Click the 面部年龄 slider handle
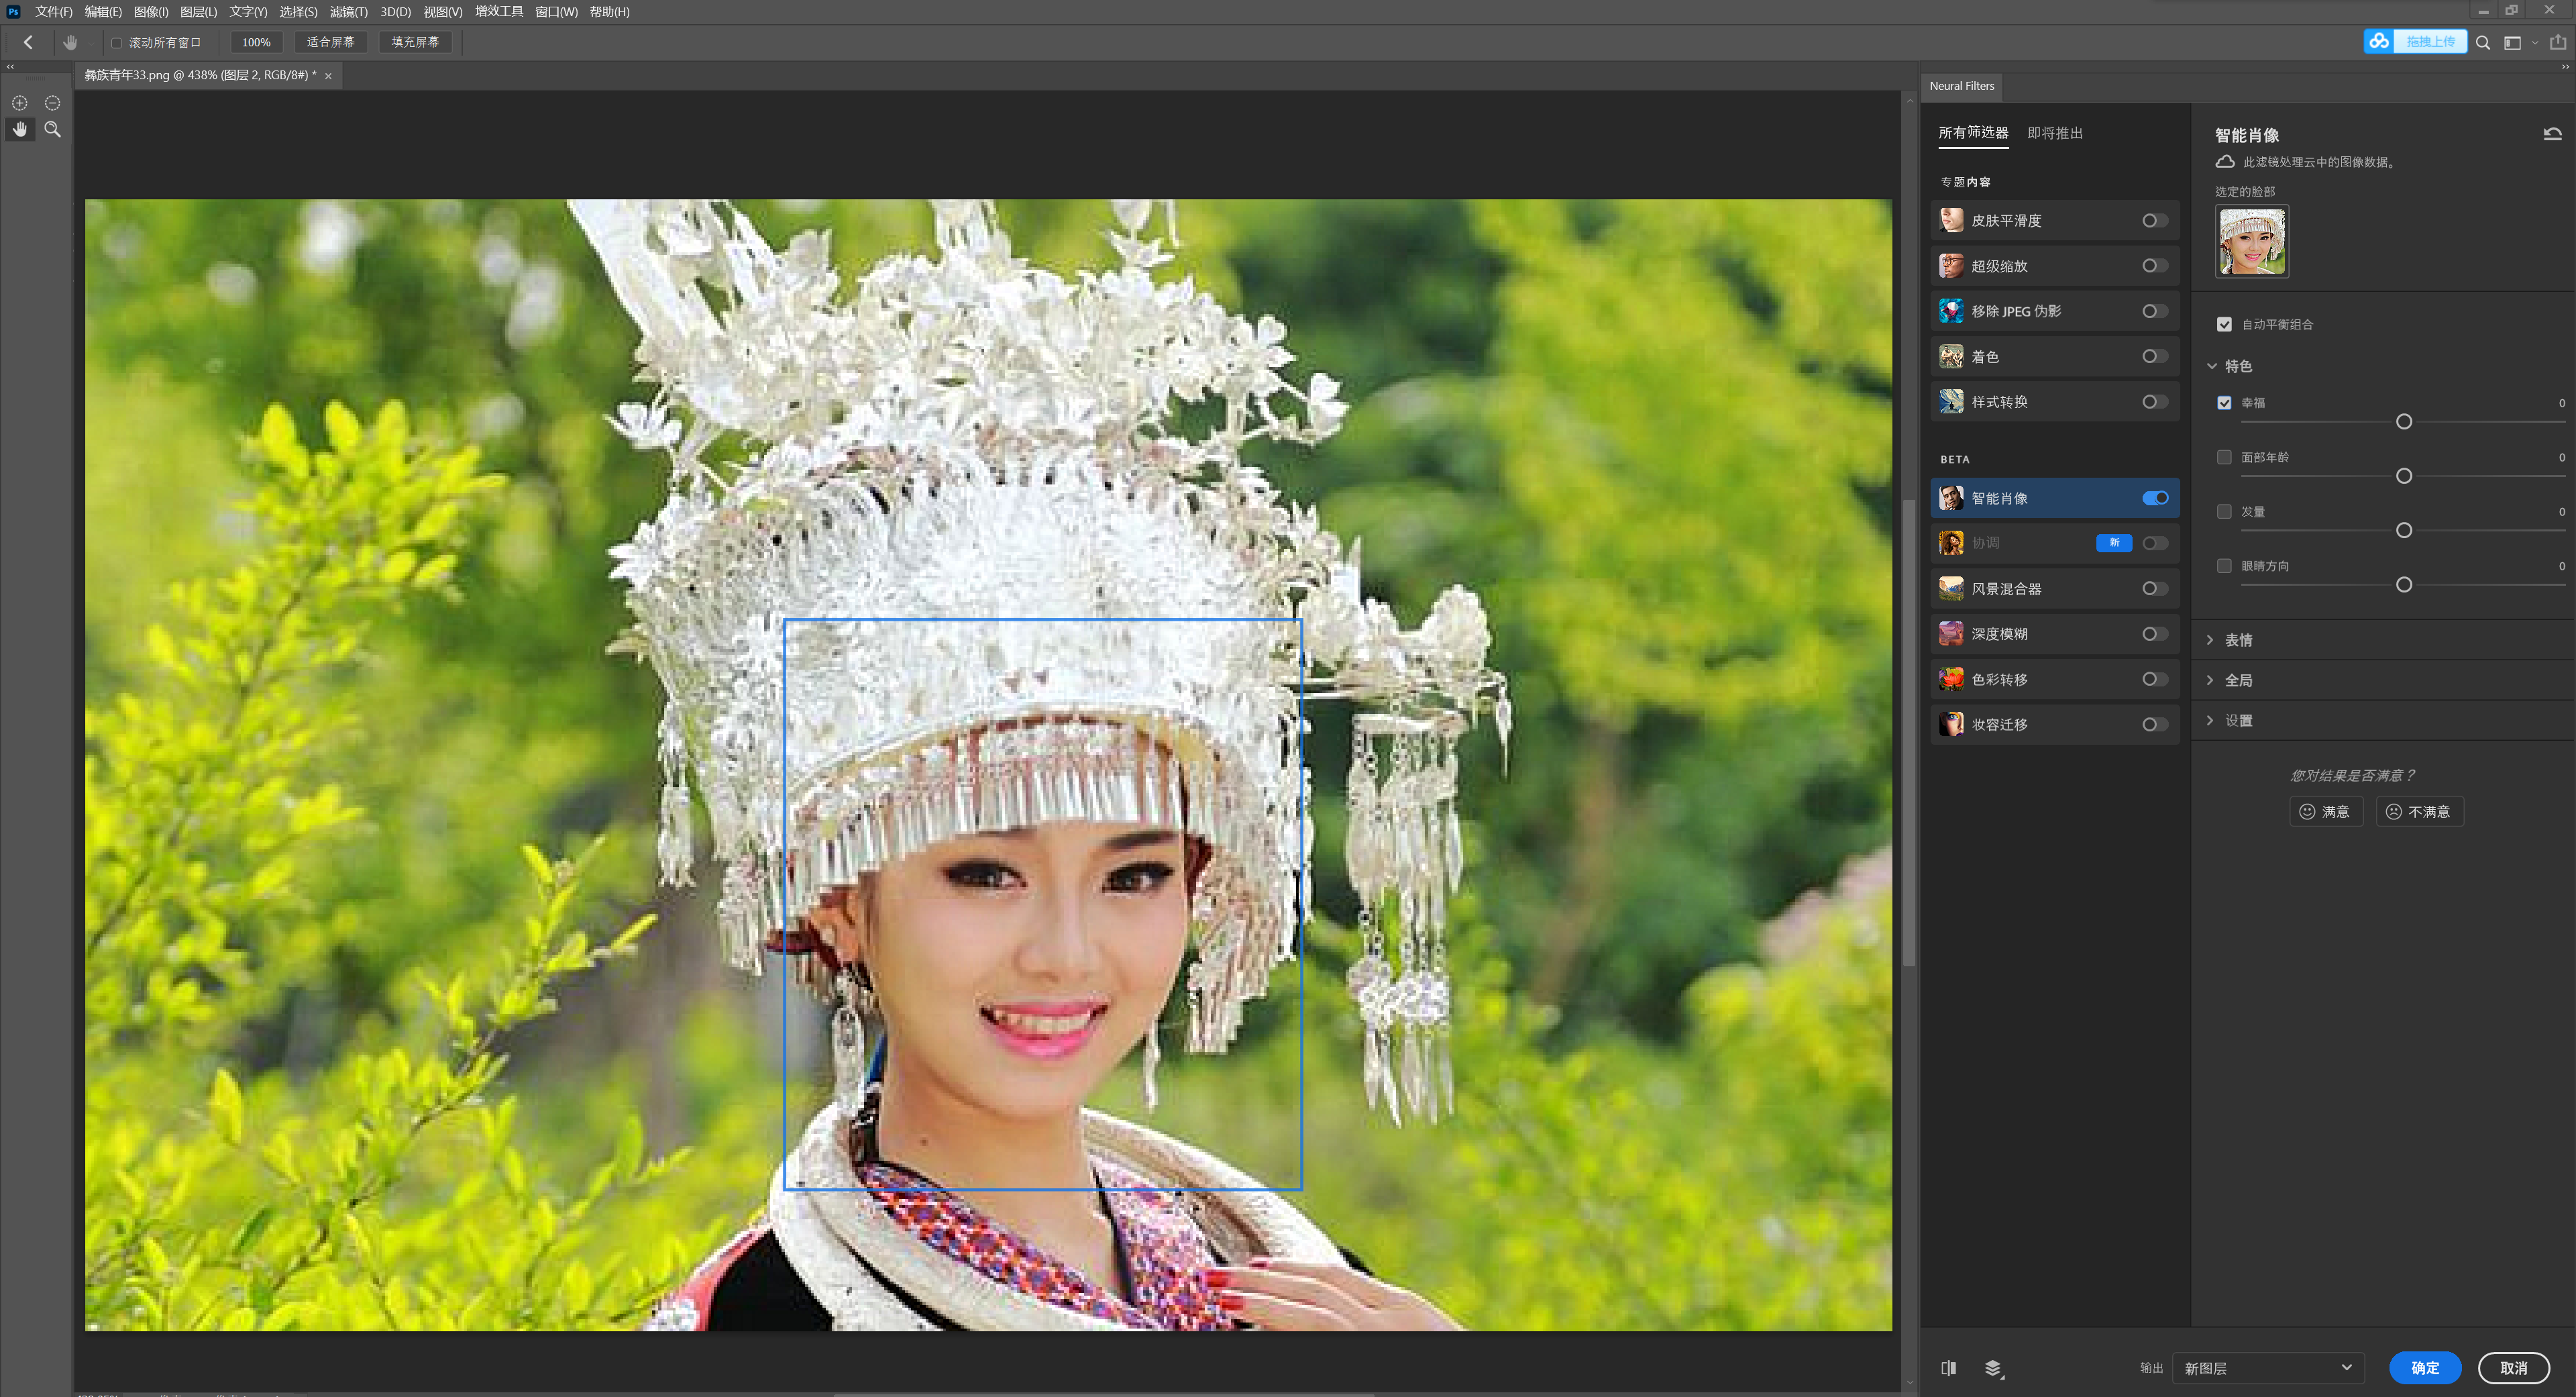 point(2404,476)
